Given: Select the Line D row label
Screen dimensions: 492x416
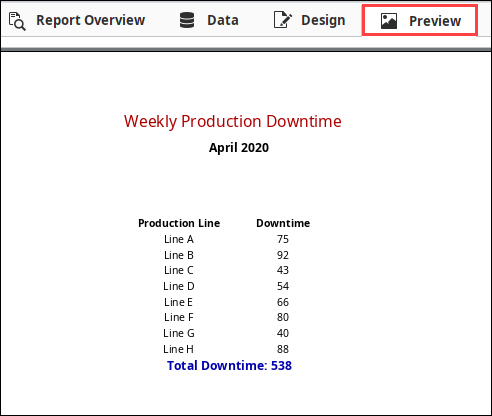Looking at the screenshot, I should (179, 286).
